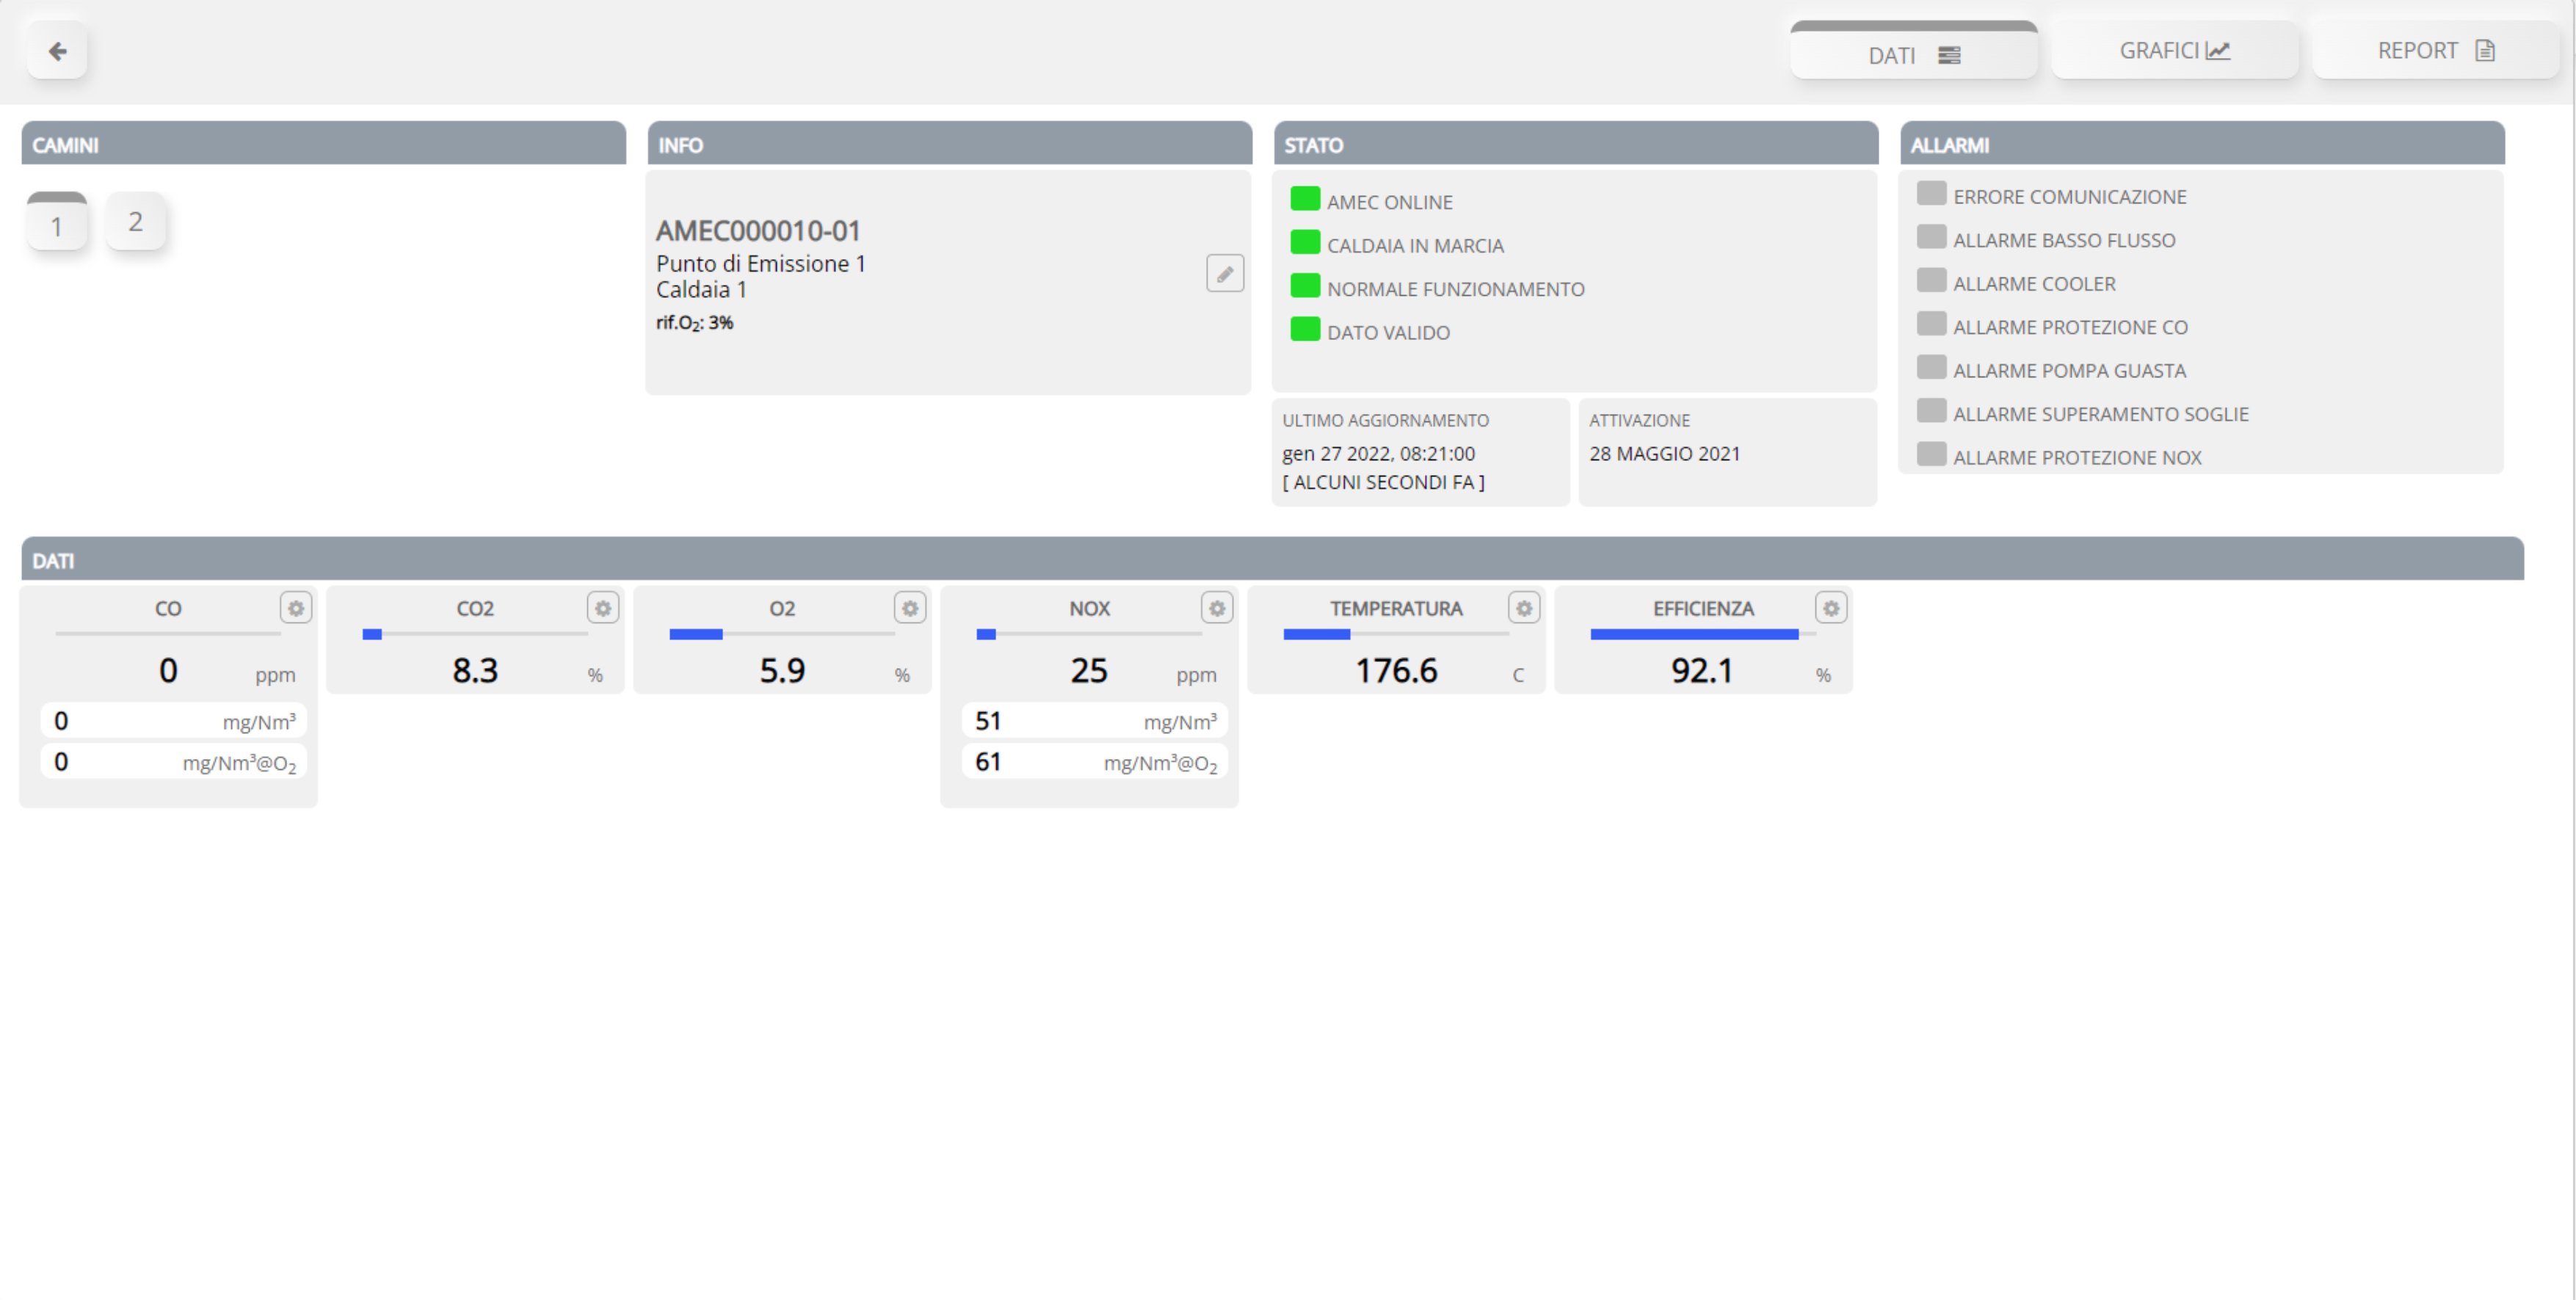Open TEMPERATURA settings gear
The width and height of the screenshot is (2576, 1300).
[1524, 608]
